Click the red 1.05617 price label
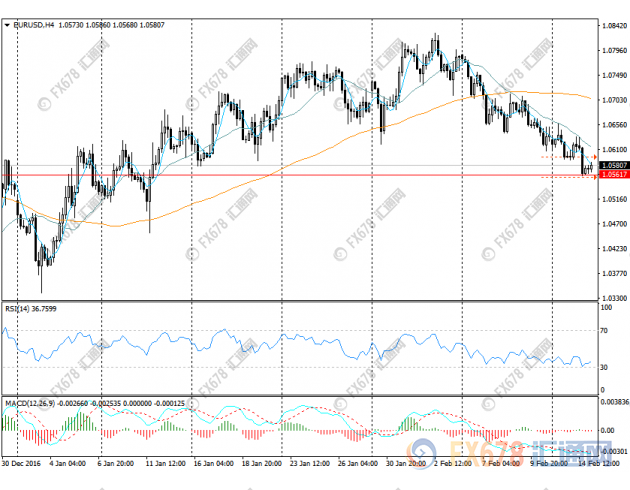The height and width of the screenshot is (490, 630). point(614,176)
